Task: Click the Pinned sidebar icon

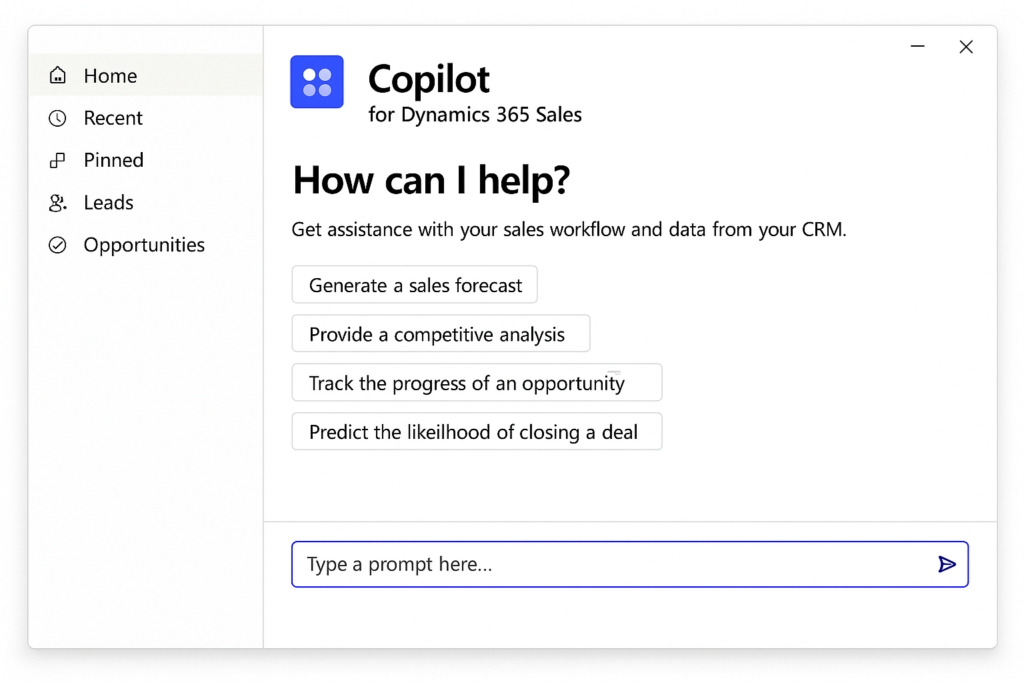Action: tap(58, 160)
